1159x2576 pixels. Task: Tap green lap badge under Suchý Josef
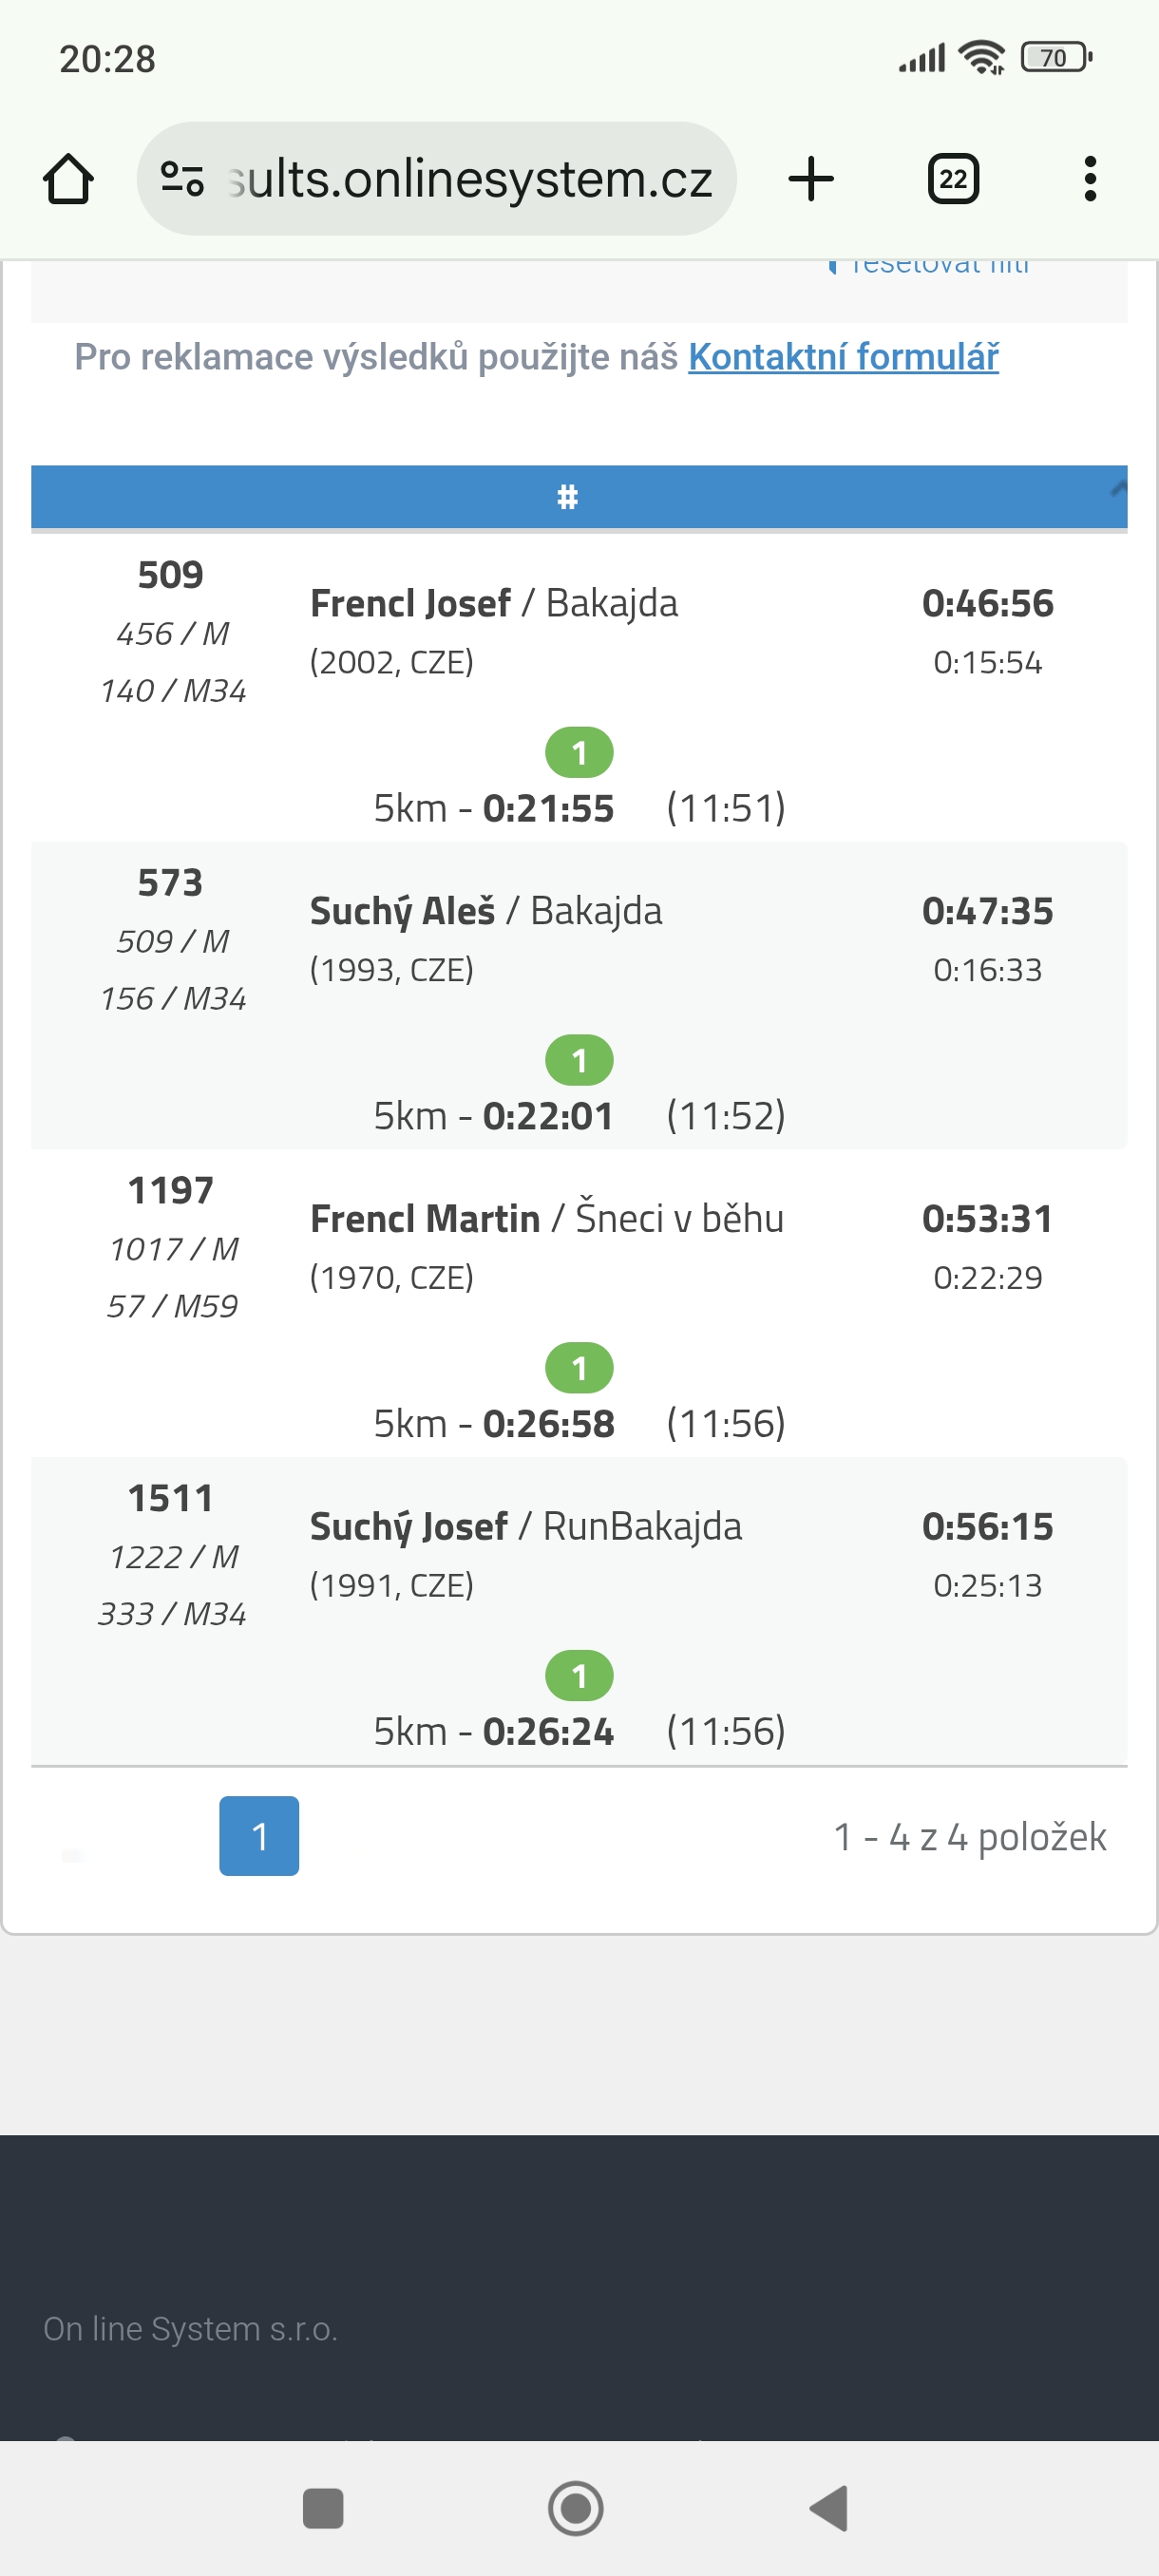(579, 1675)
